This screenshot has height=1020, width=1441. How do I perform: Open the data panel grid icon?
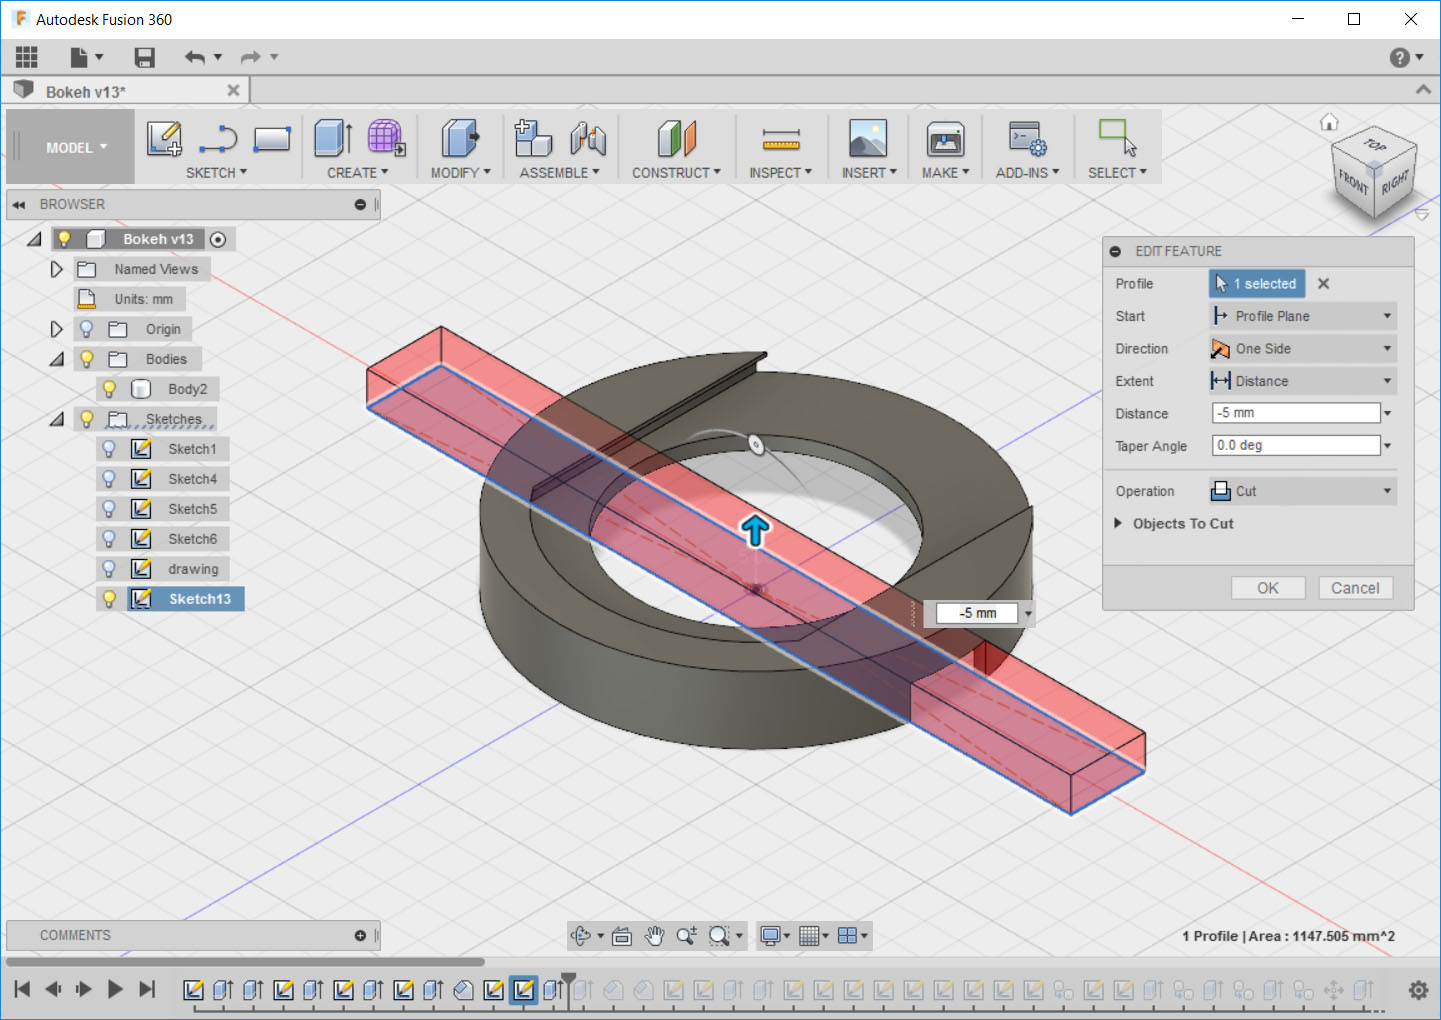pos(27,57)
